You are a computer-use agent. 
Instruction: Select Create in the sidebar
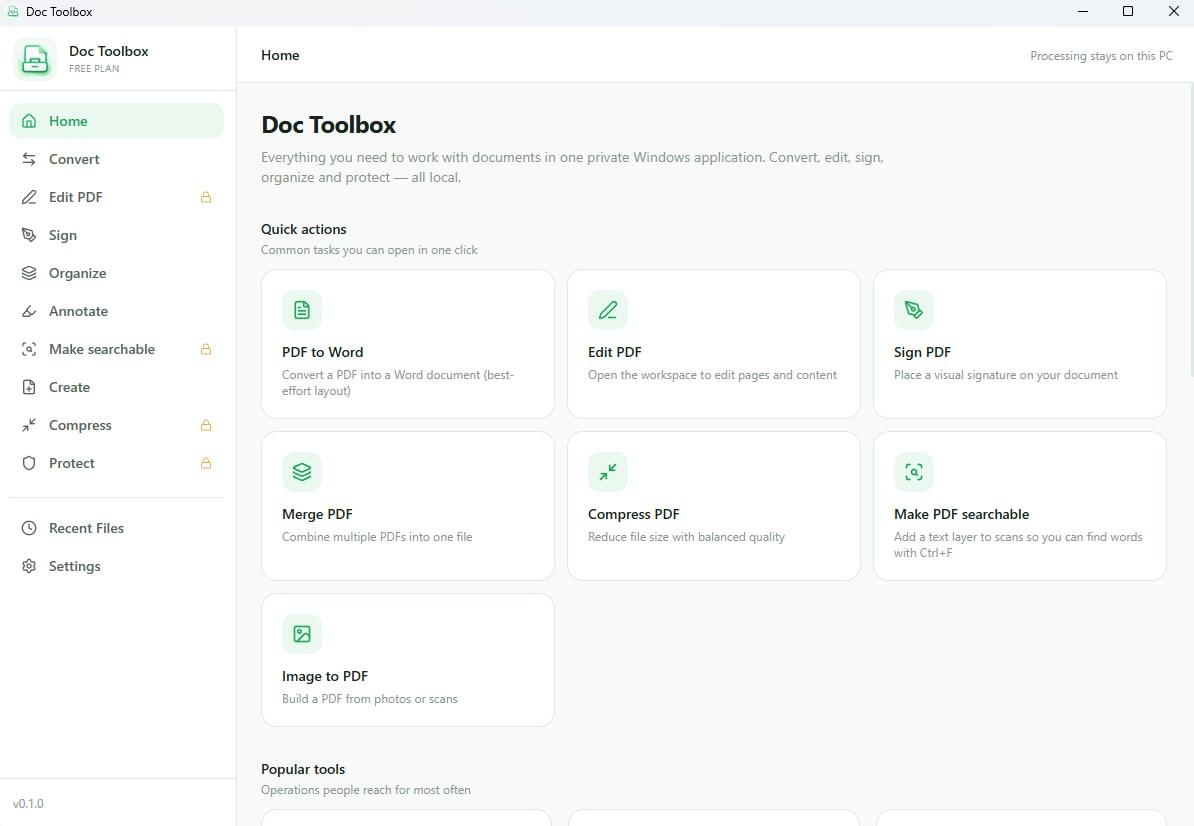117,387
